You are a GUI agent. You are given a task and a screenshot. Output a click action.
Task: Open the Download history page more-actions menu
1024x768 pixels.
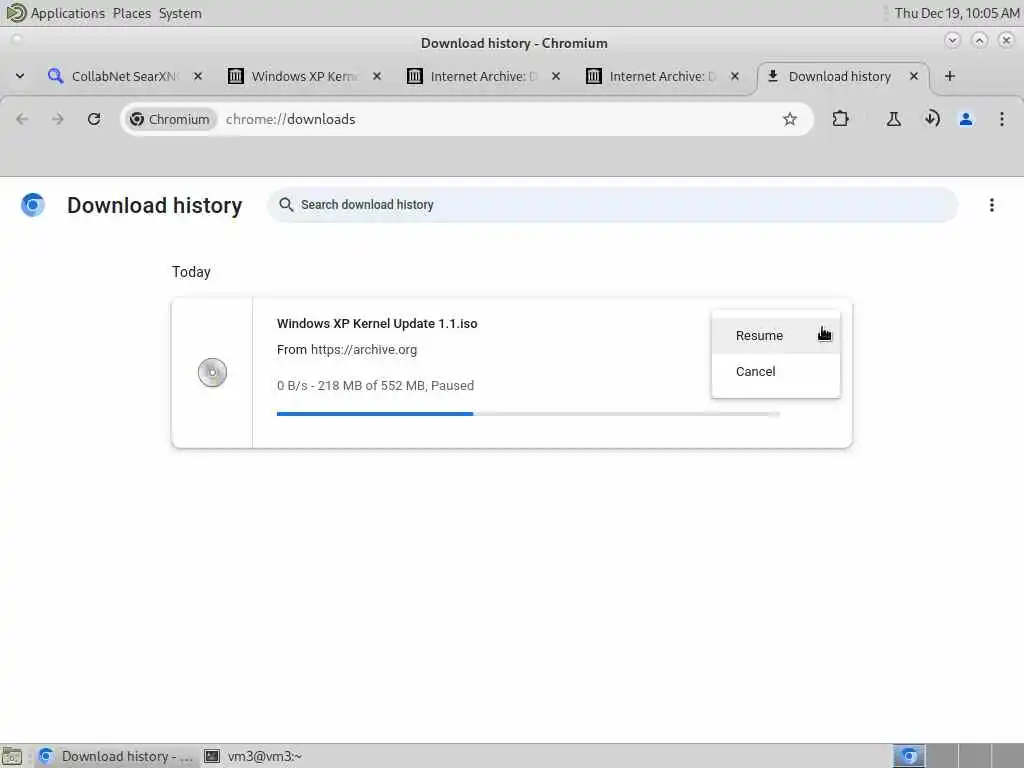[991, 205]
